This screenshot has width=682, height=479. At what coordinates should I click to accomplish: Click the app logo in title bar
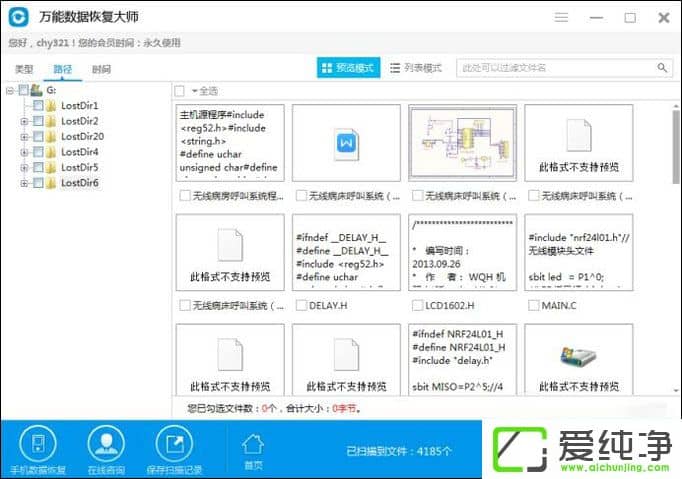(18, 17)
